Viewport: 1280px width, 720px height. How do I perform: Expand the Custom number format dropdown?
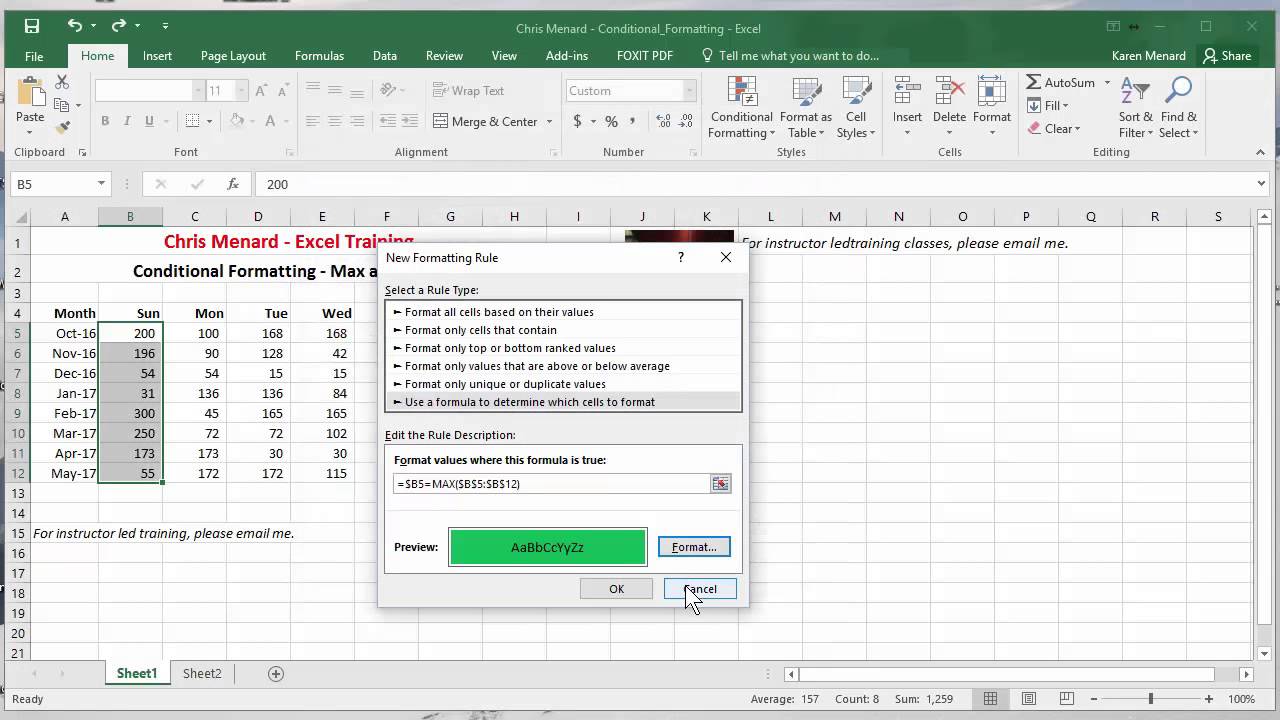point(689,91)
